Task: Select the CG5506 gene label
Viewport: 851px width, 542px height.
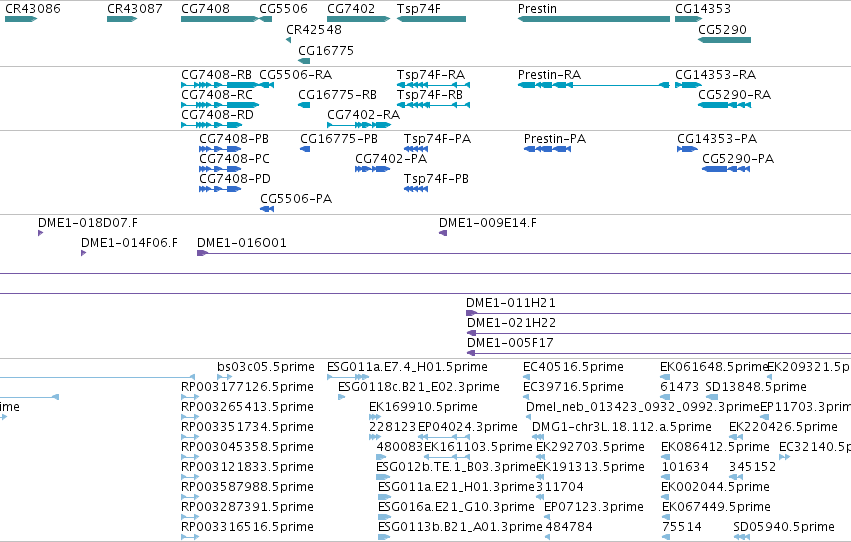Action: click(x=283, y=9)
